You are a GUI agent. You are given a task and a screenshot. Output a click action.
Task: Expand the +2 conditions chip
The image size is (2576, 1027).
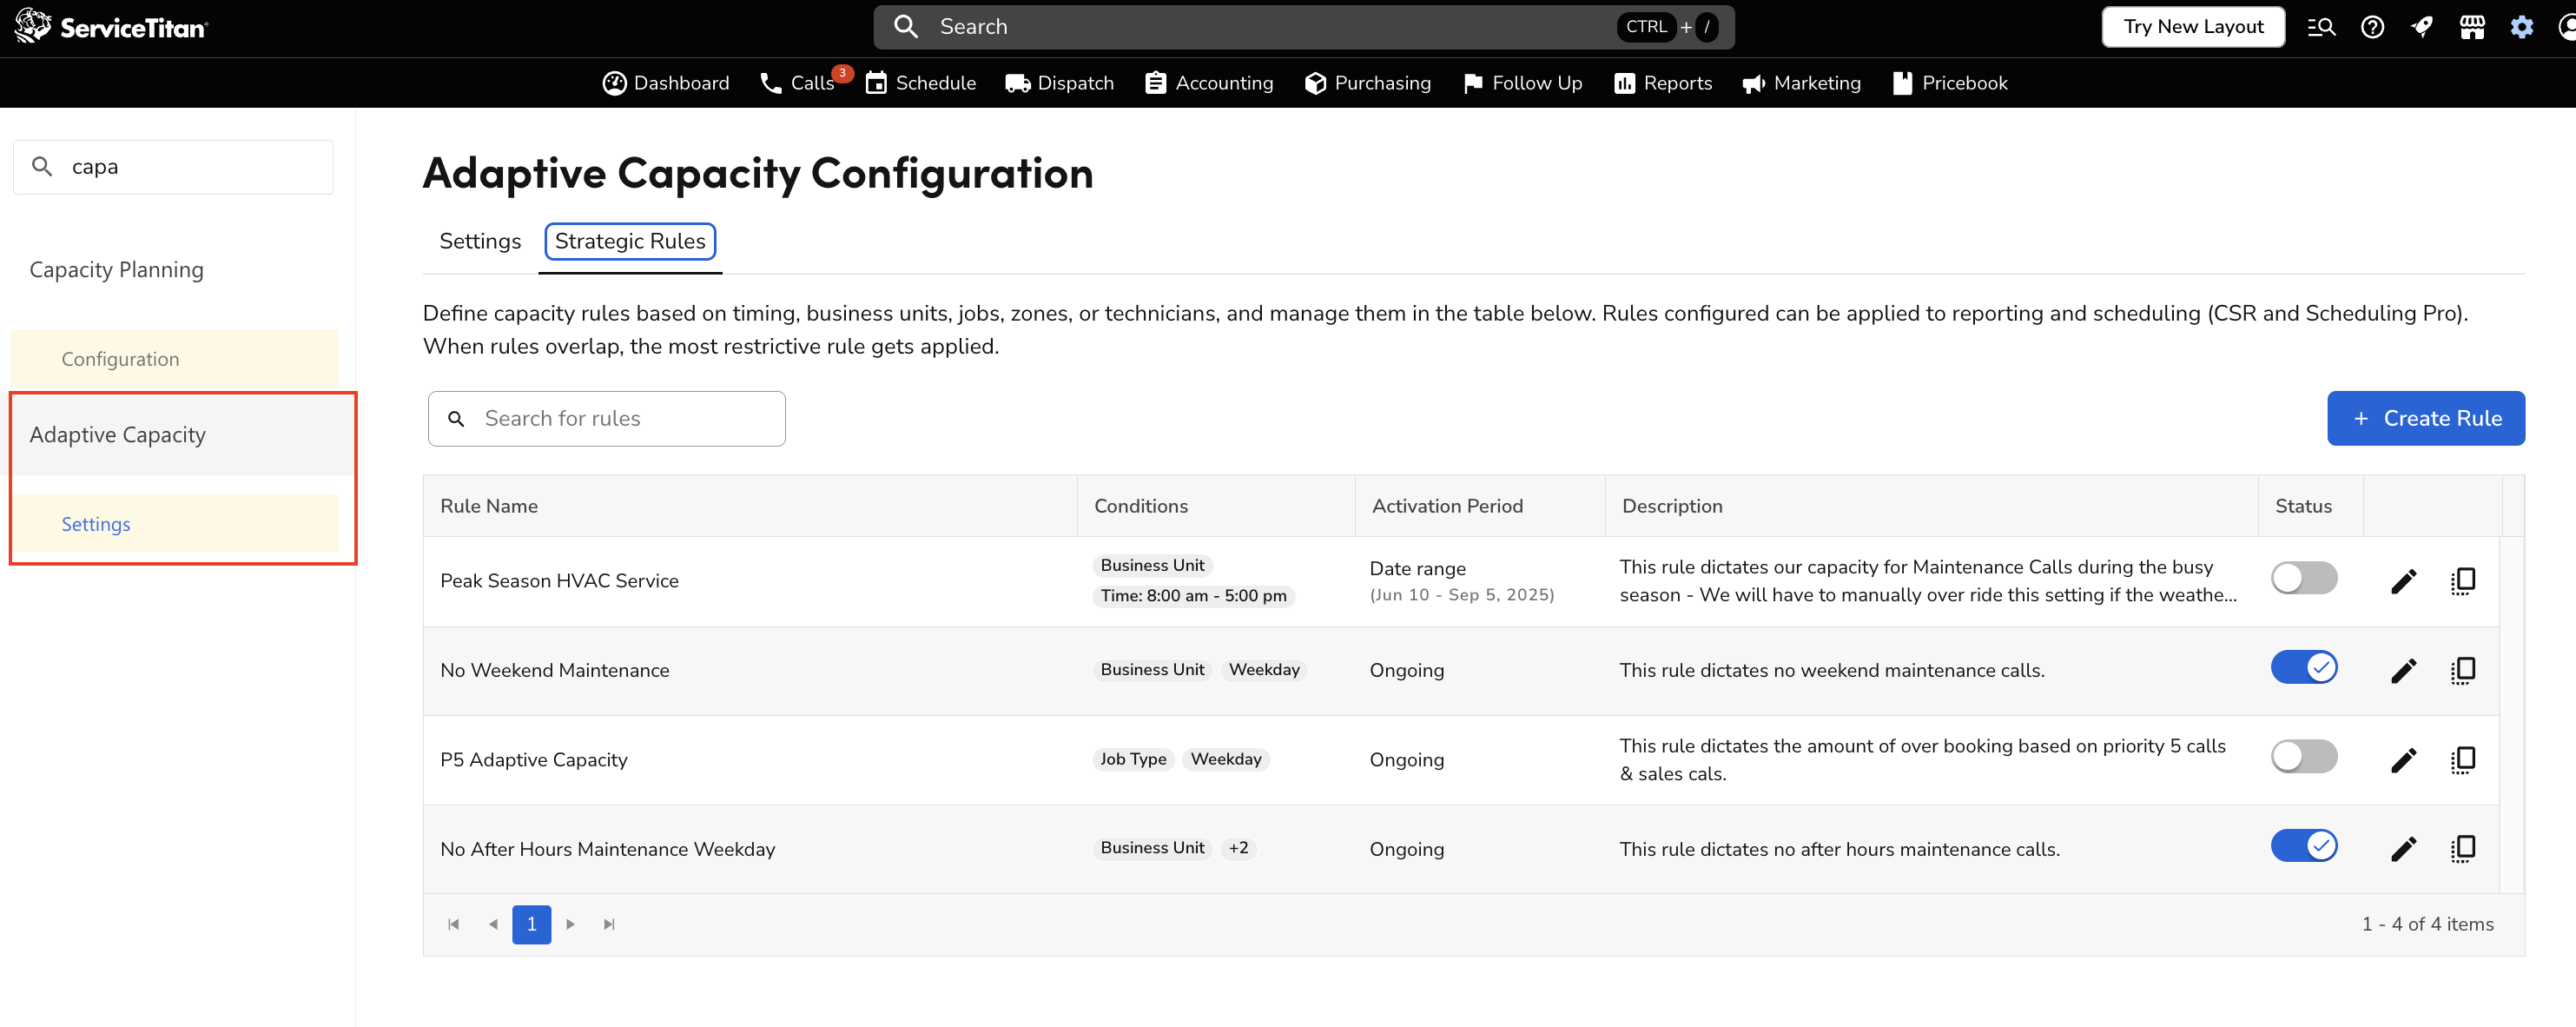1238,848
